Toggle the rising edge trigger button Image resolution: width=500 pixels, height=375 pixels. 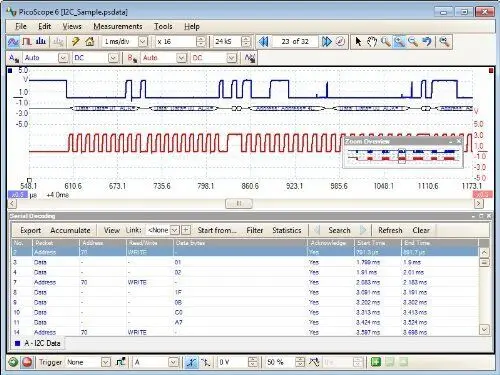(x=191, y=362)
